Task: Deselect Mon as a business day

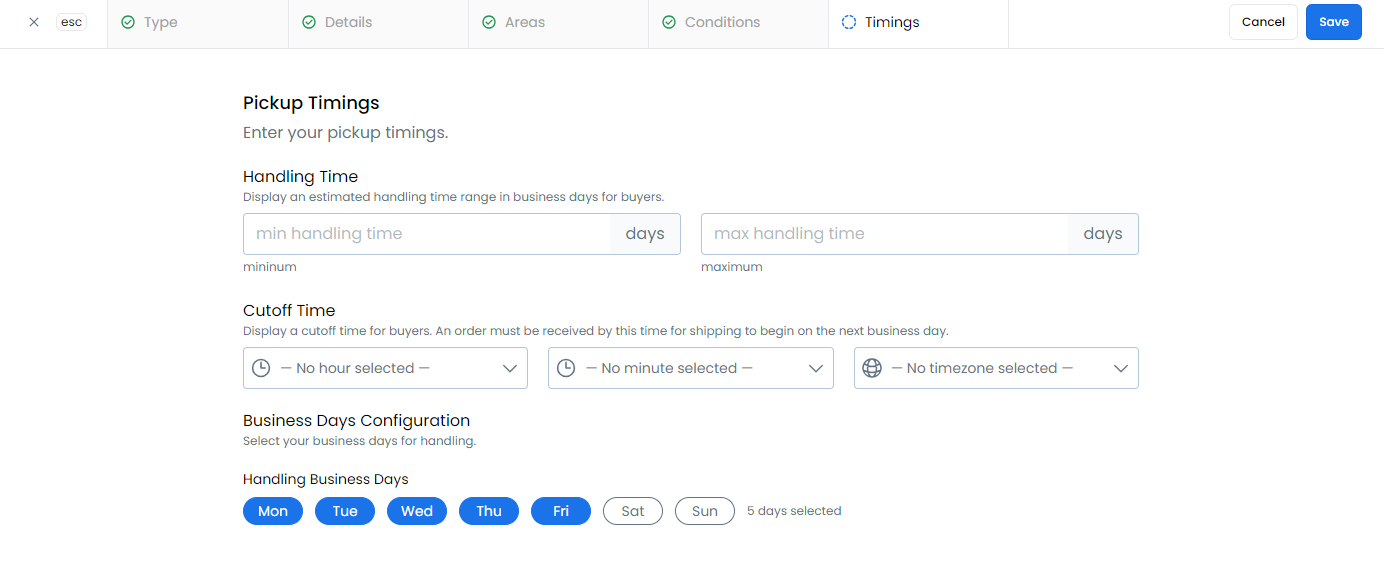Action: [x=273, y=511]
